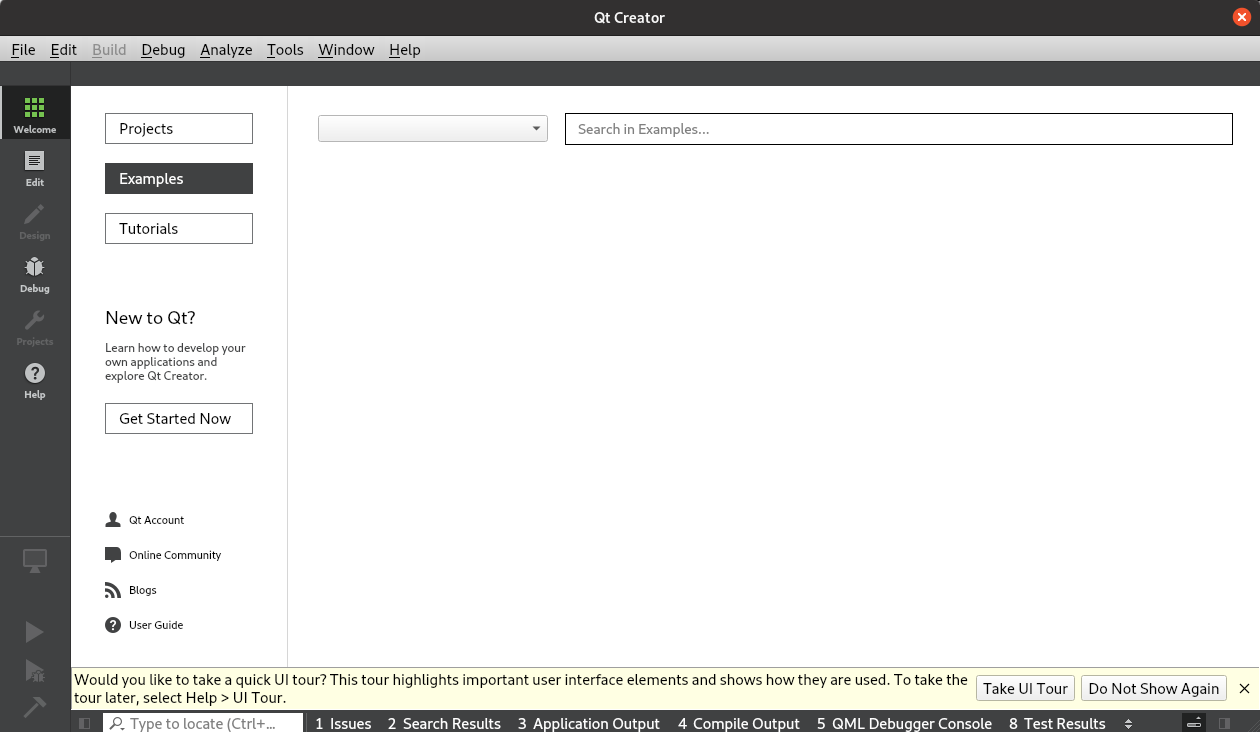Select the Tutorials button
Viewport: 1260px width, 732px height.
coord(179,228)
